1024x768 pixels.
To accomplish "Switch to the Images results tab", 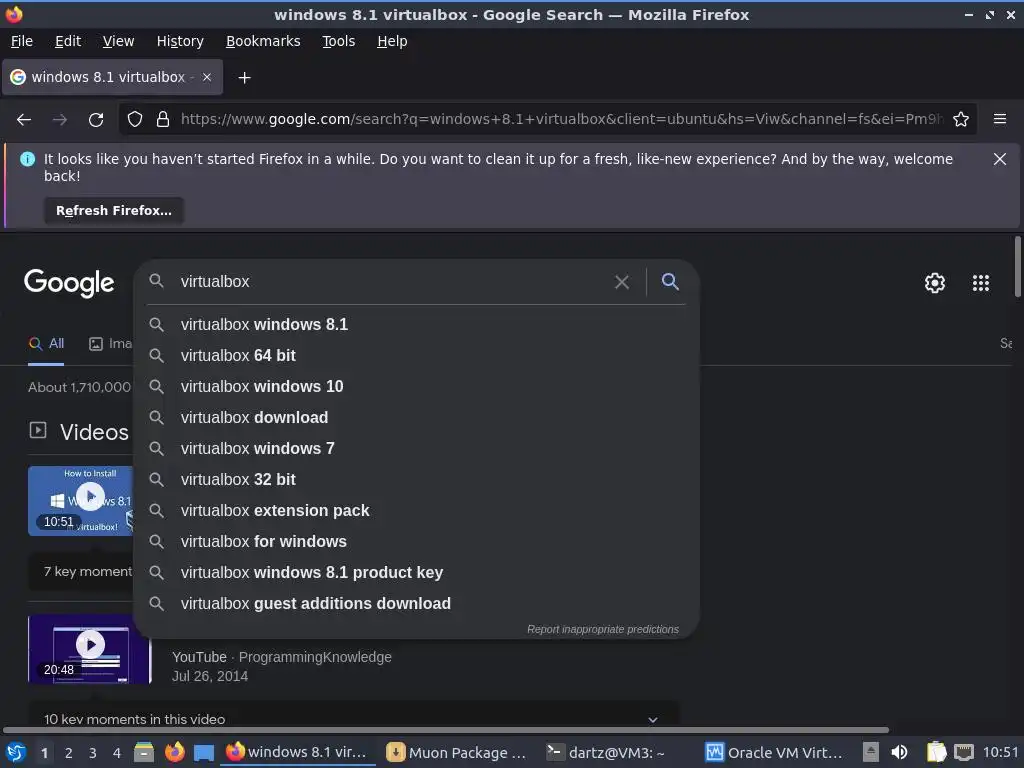I will pyautogui.click(x=110, y=344).
